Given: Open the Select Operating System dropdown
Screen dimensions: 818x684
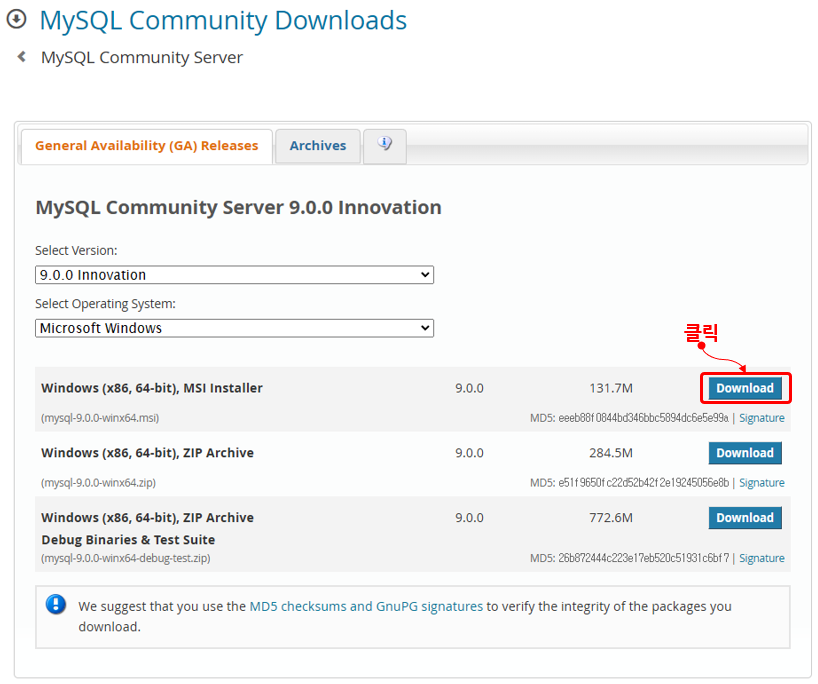Looking at the screenshot, I should click(234, 328).
